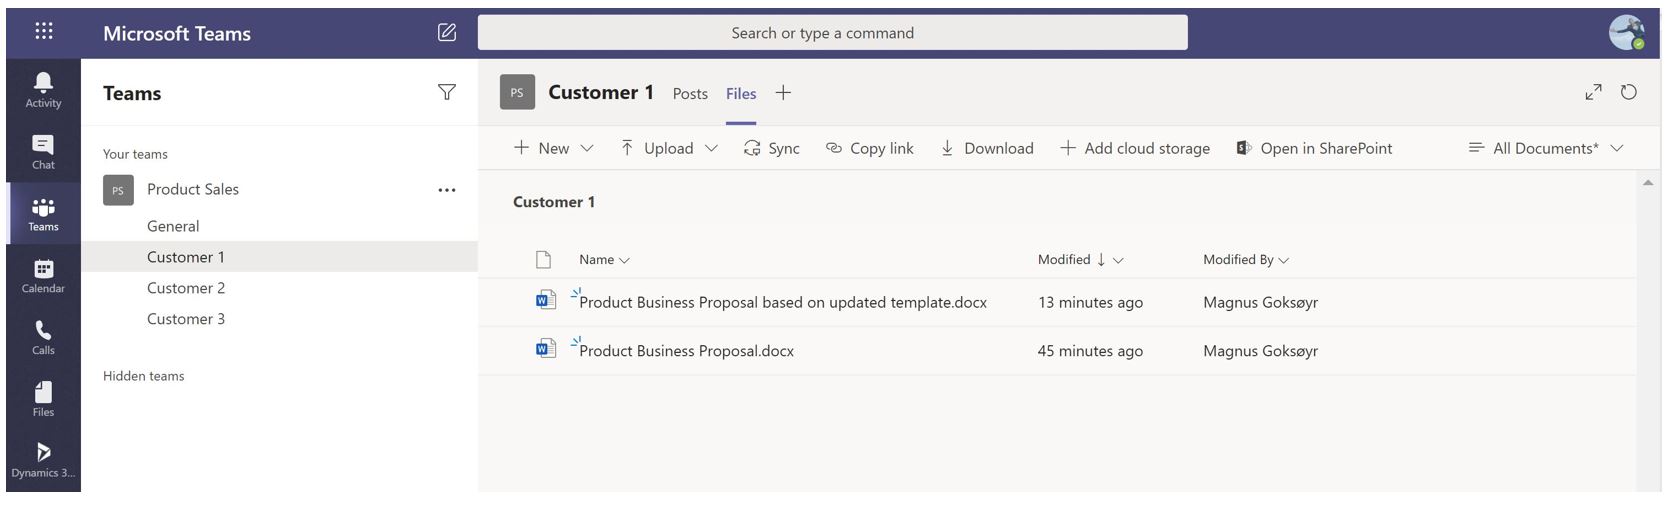Click the reload tab icon
The width and height of the screenshot is (1674, 508).
click(1628, 92)
